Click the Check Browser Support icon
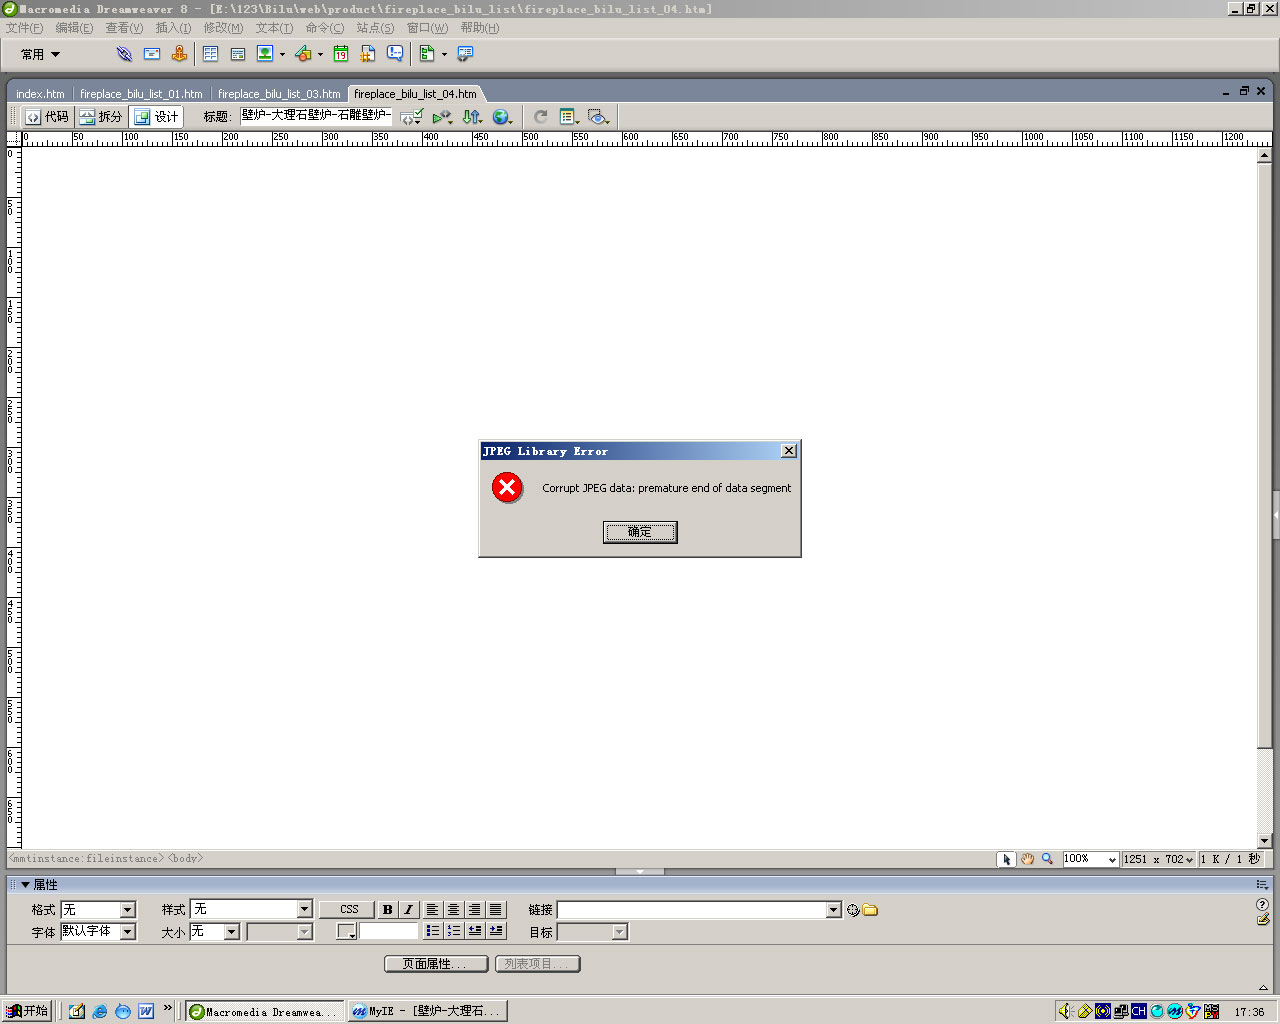Image resolution: width=1280 pixels, height=1024 pixels. tap(441, 117)
